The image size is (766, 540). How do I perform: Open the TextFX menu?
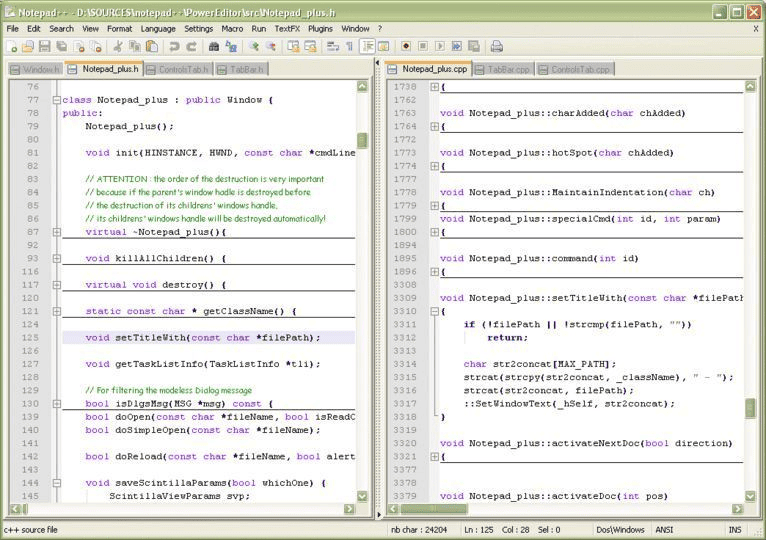[287, 29]
